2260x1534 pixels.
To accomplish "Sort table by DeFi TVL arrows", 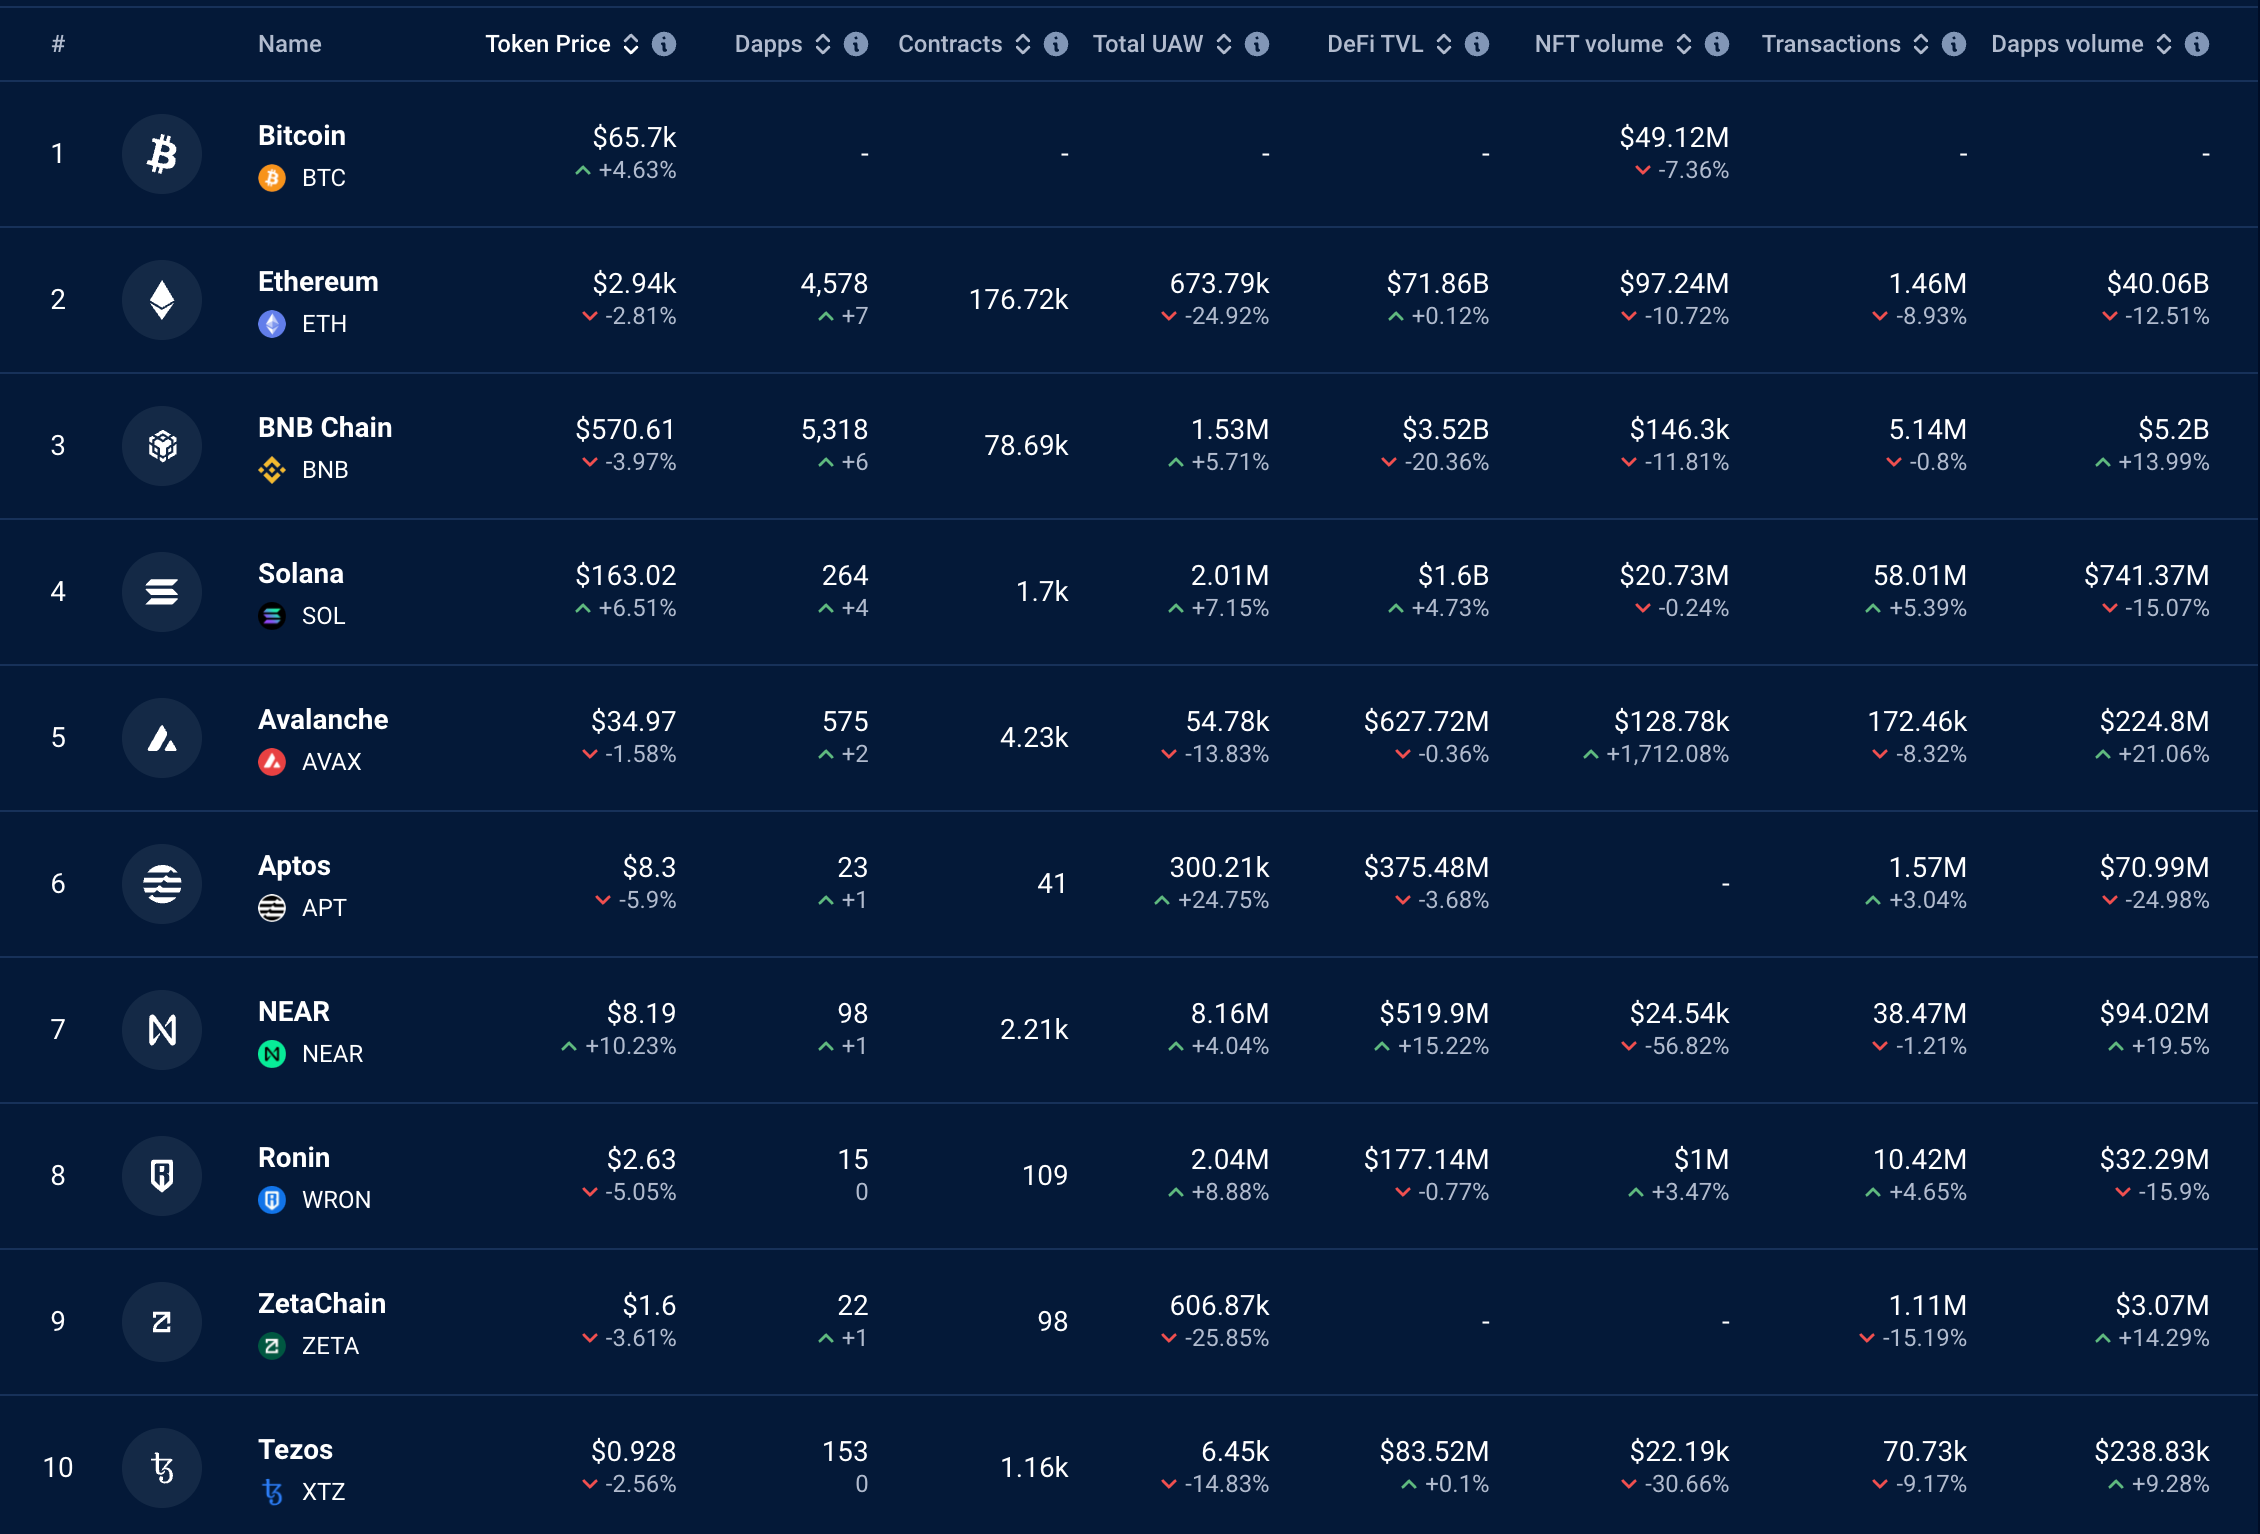I will (x=1444, y=44).
